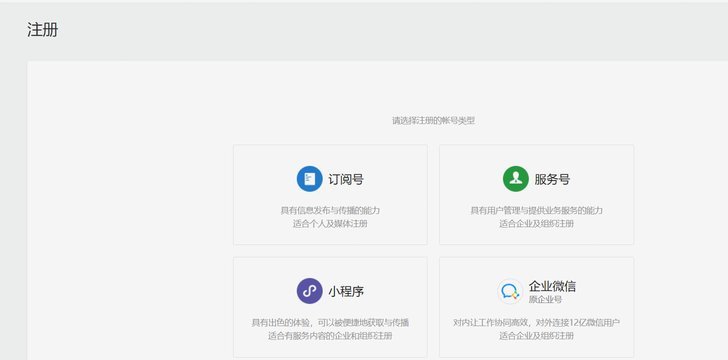Click the blue 订阅号 document icon
Image resolution: width=728 pixels, height=360 pixels.
309,179
